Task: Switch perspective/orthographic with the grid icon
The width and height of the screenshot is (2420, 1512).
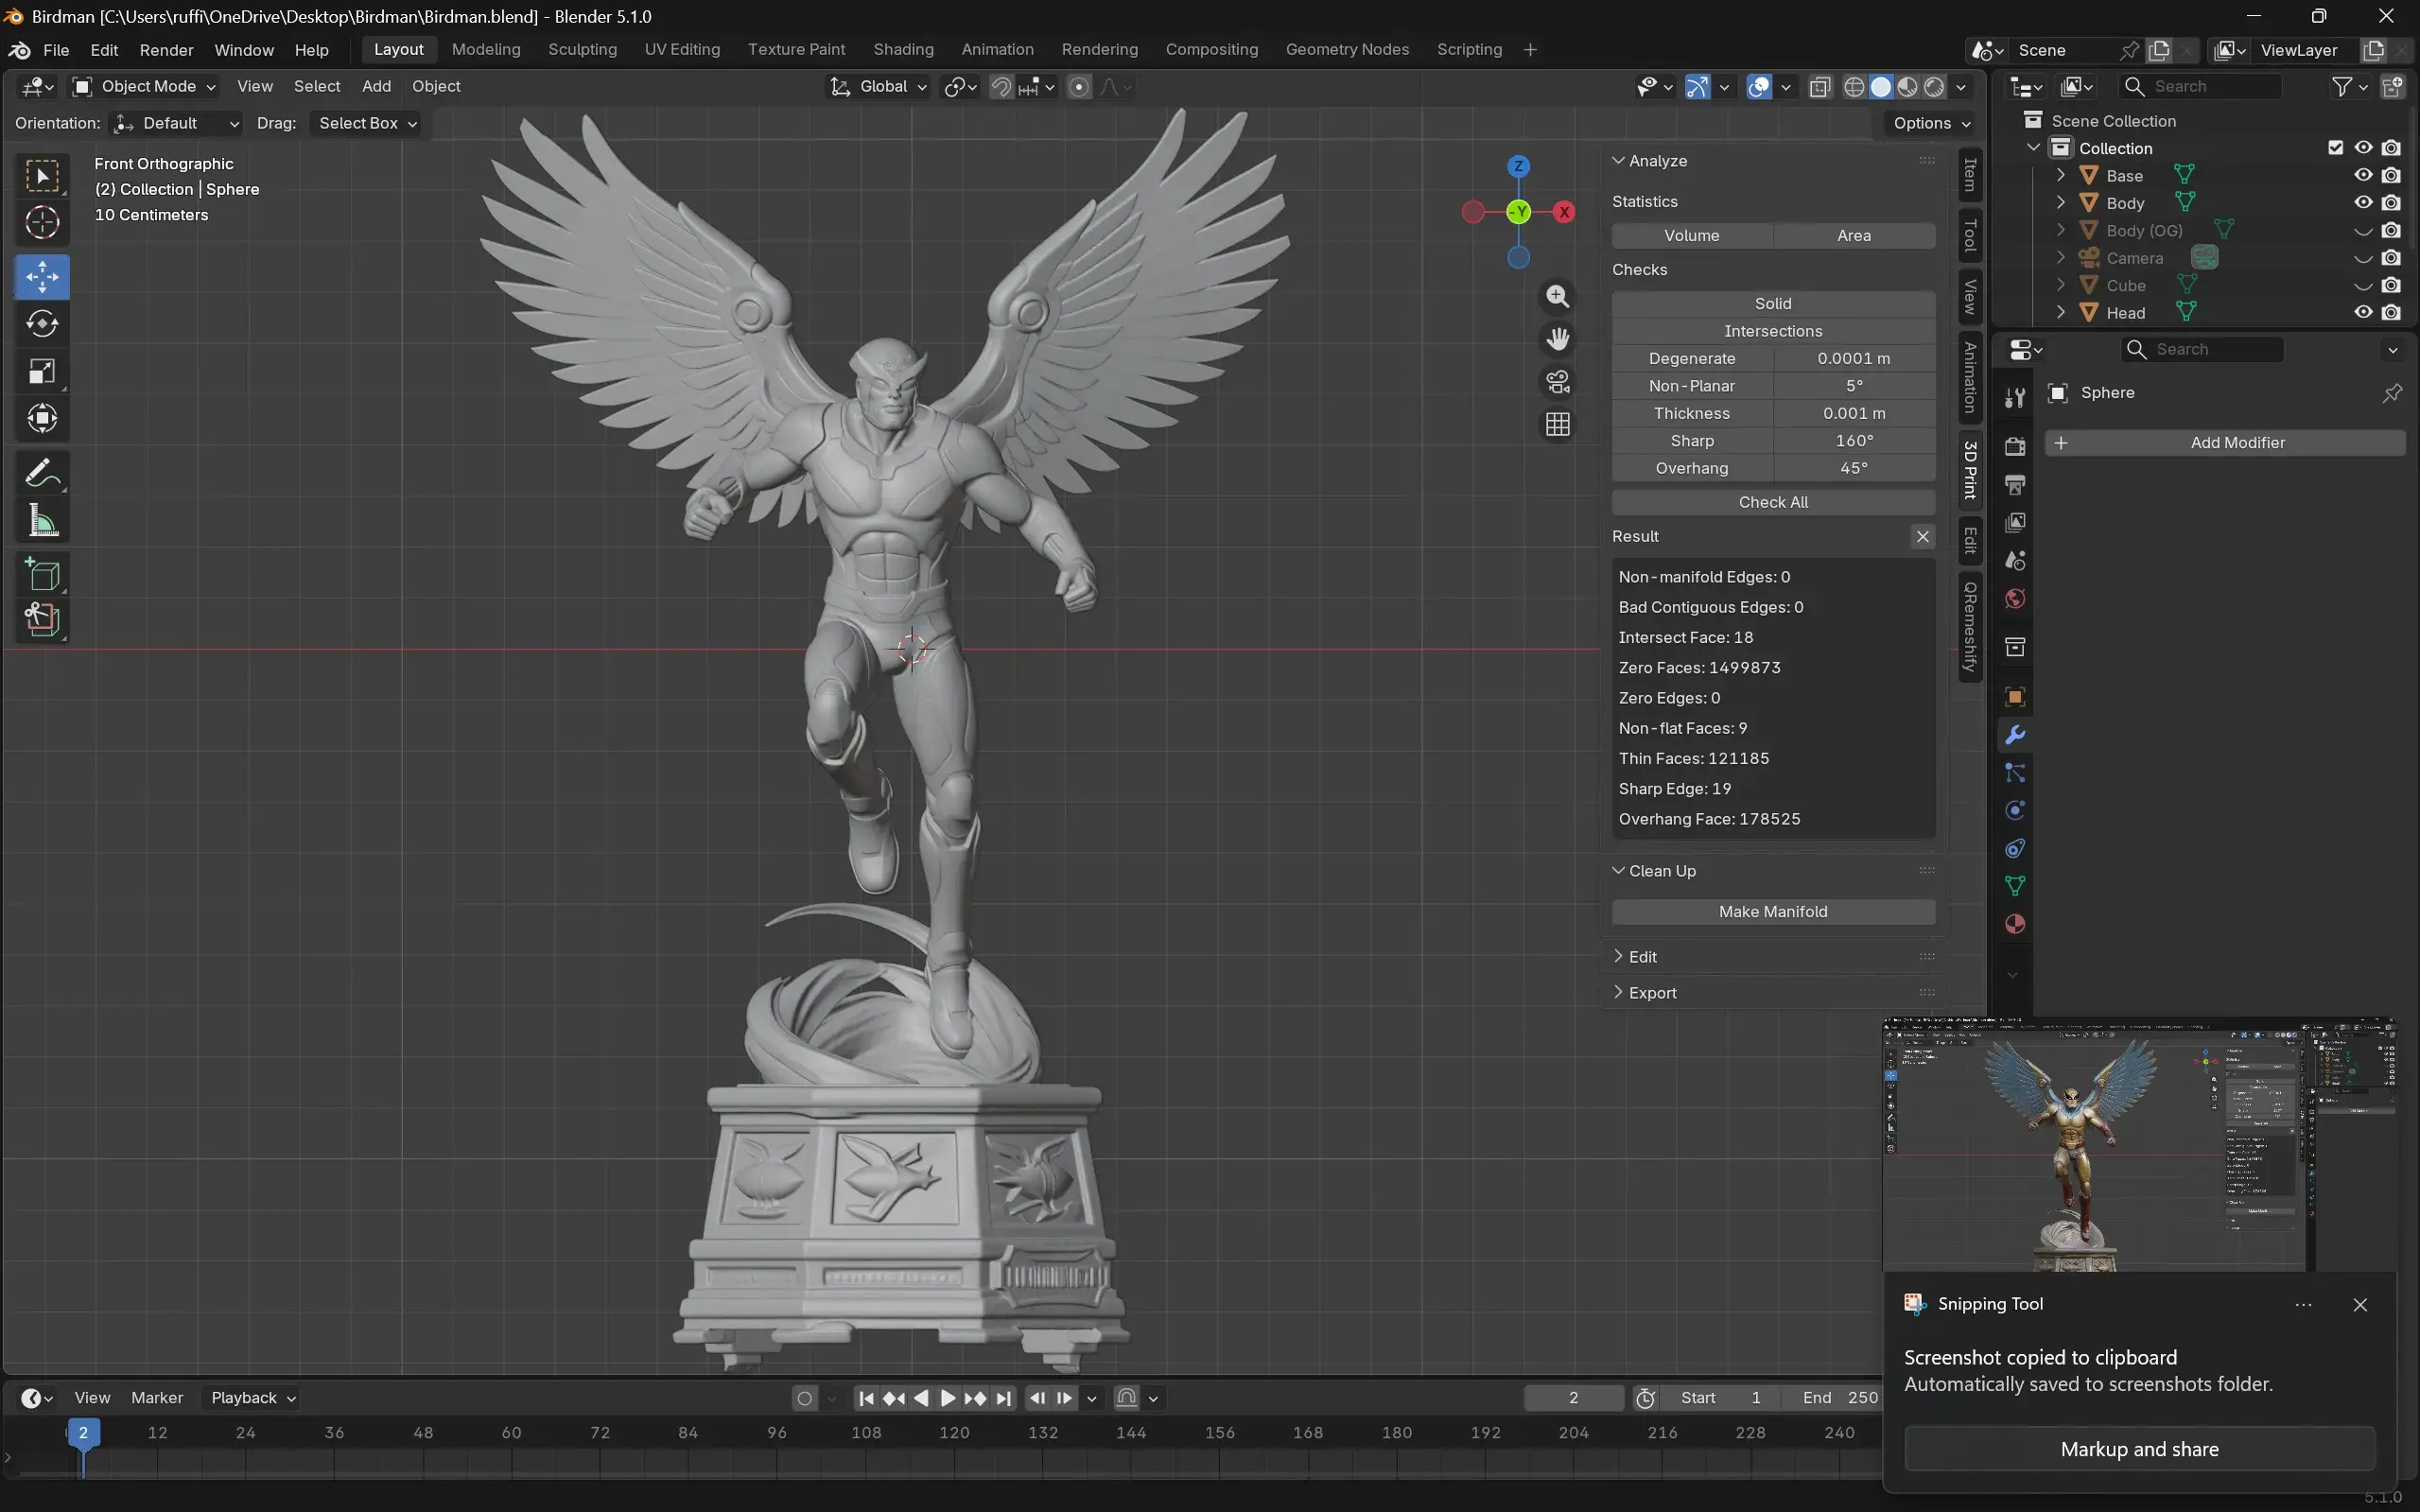Action: (x=1557, y=425)
